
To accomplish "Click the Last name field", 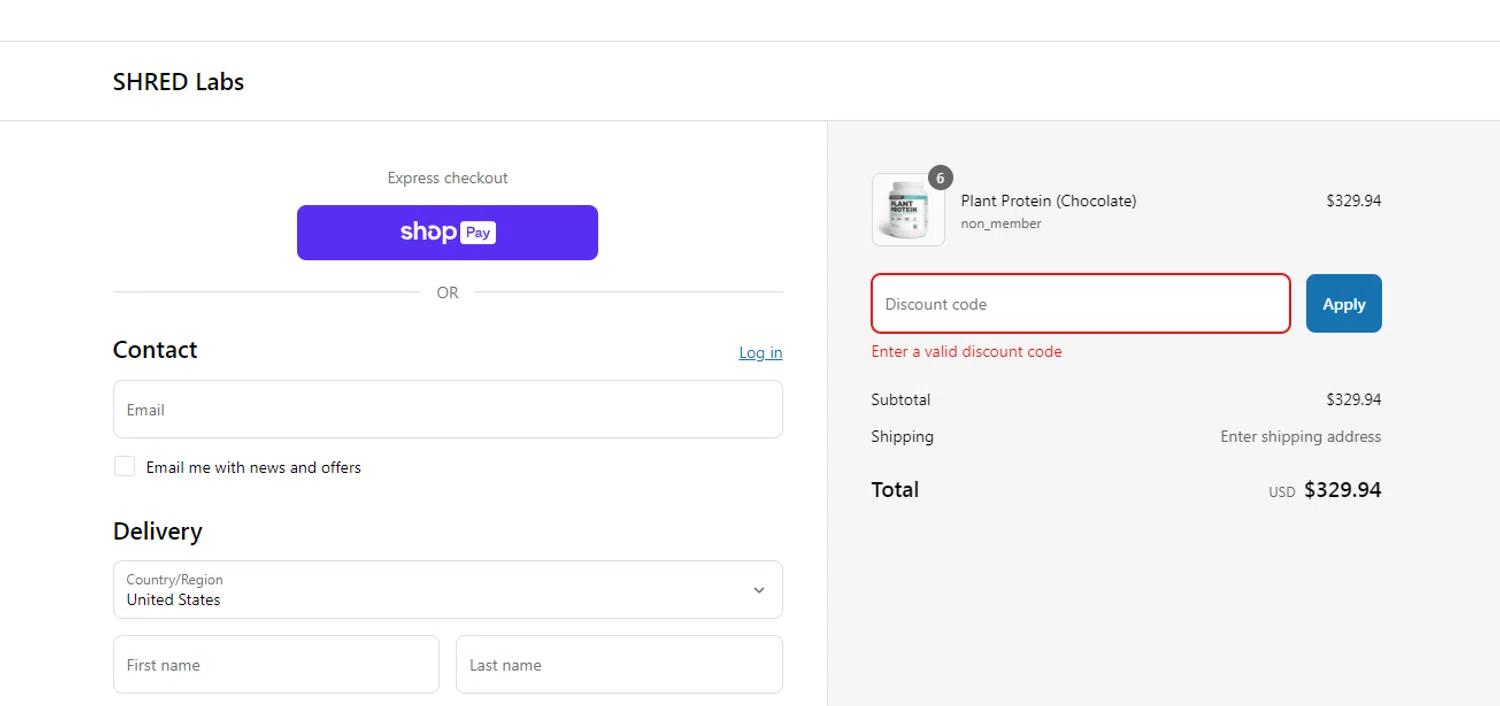I will (619, 664).
